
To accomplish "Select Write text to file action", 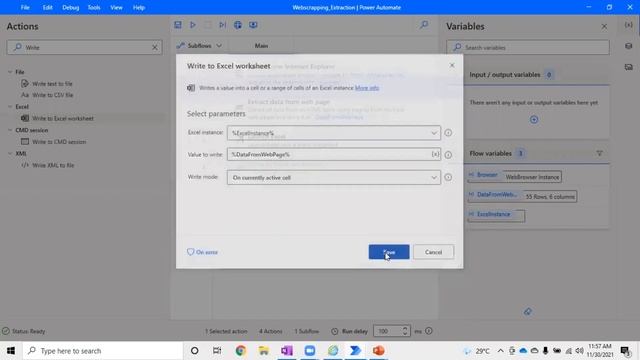I will click(x=52, y=84).
